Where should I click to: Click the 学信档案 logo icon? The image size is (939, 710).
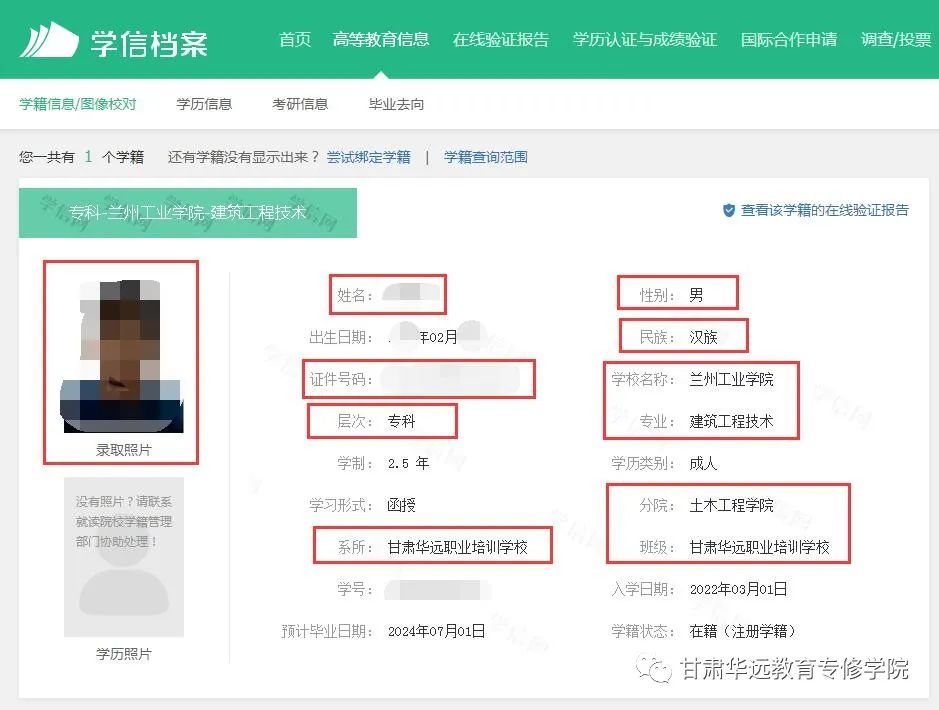(49, 40)
